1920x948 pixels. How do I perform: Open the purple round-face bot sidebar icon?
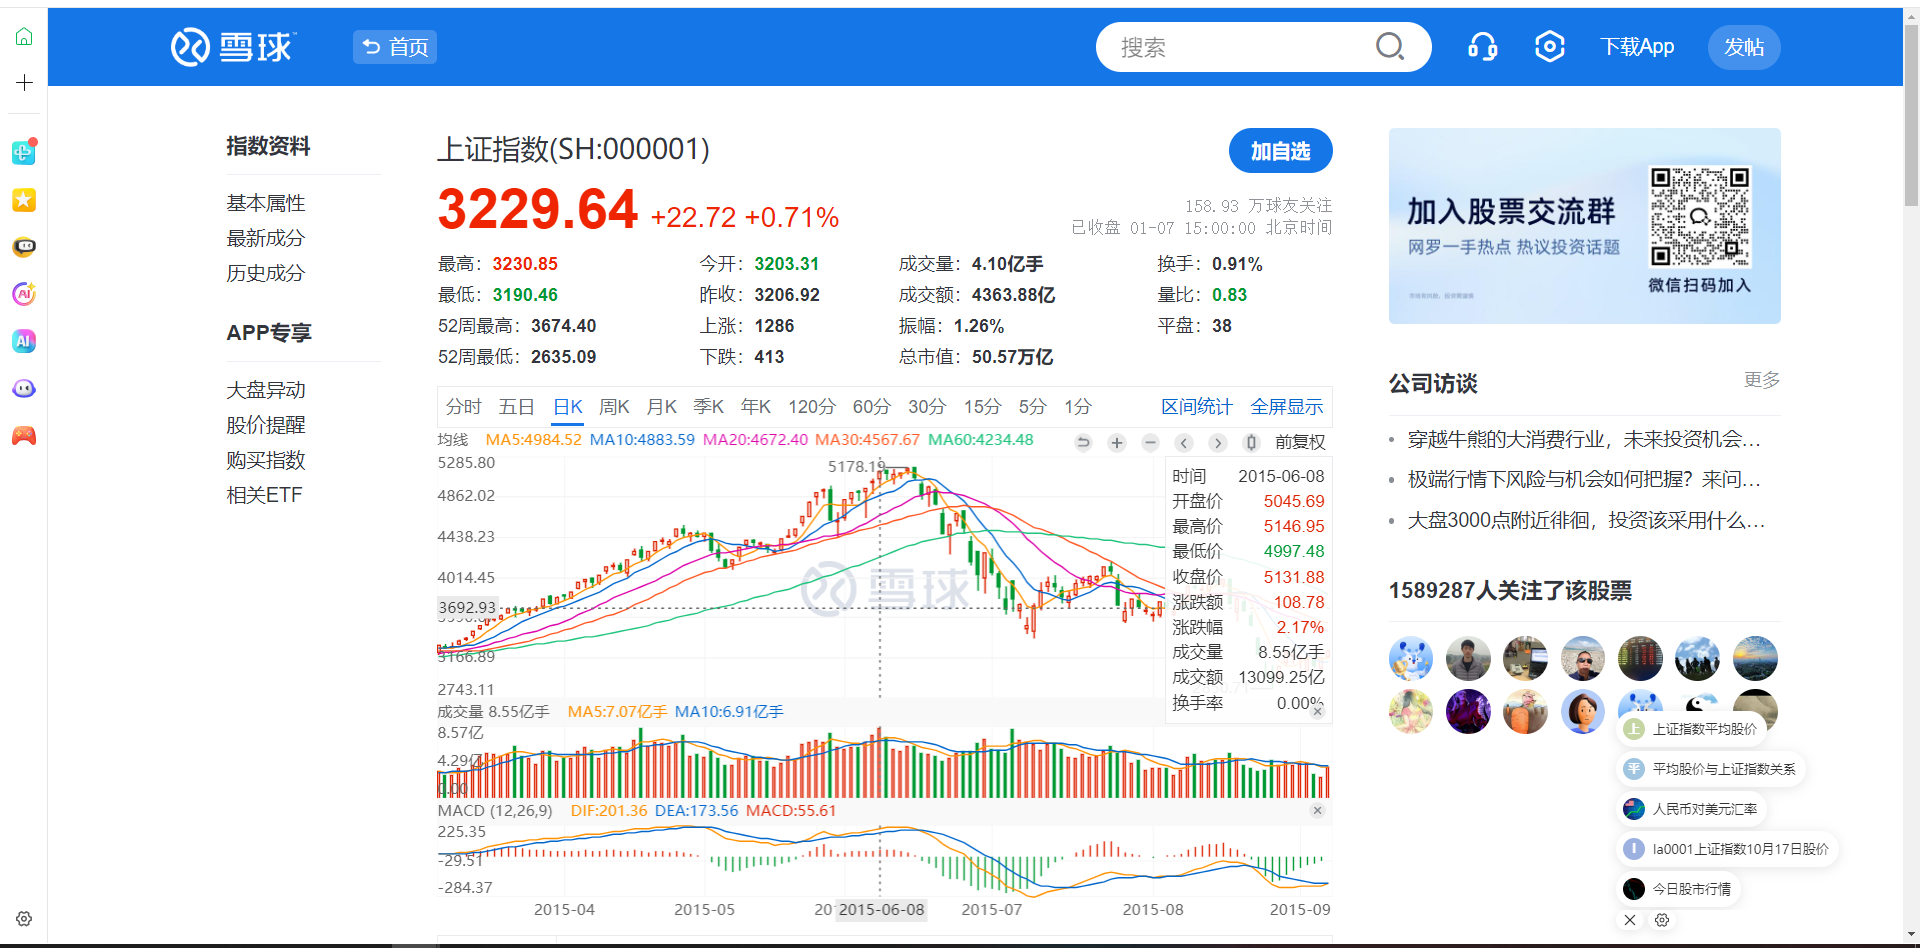[24, 388]
